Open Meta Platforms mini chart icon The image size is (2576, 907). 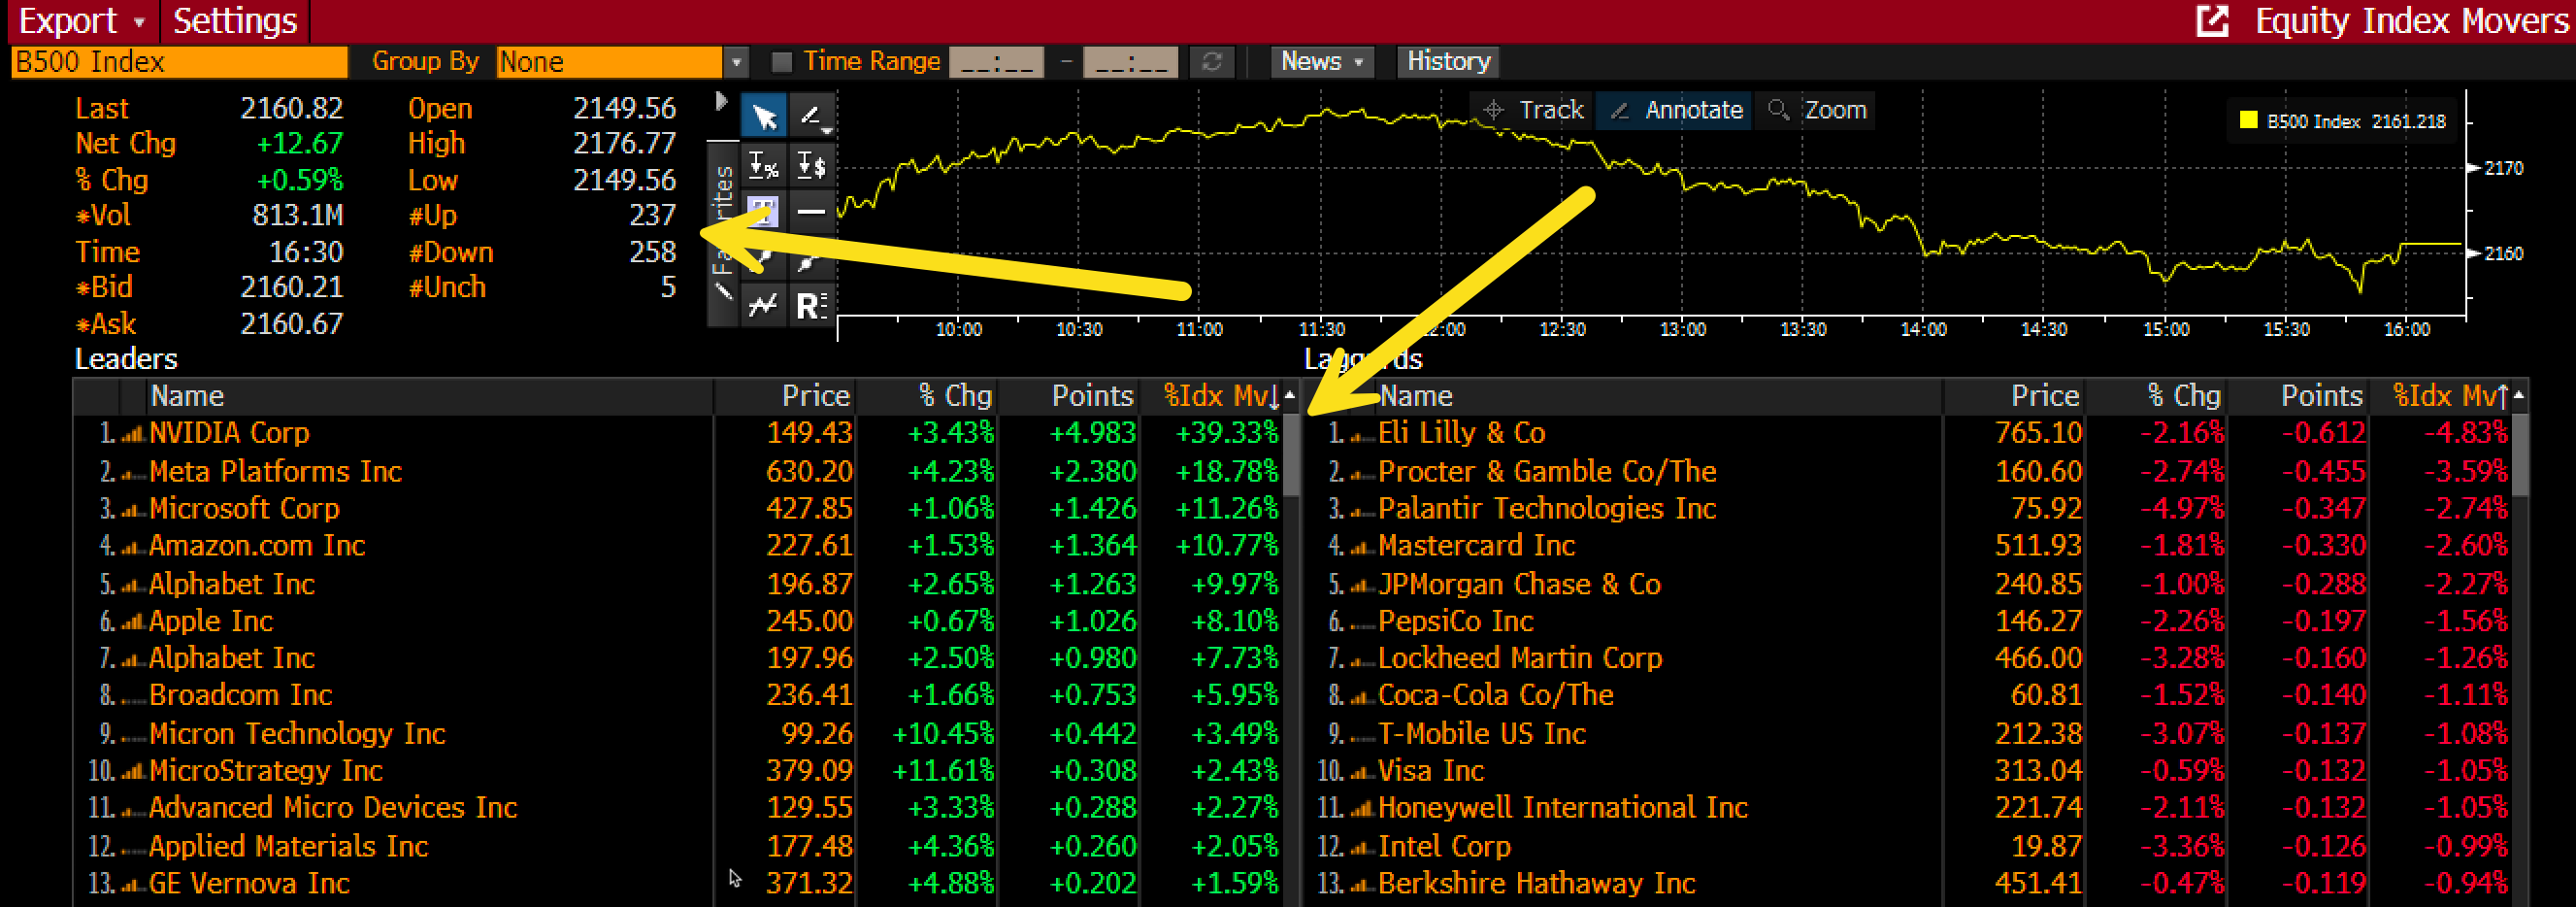tap(132, 473)
